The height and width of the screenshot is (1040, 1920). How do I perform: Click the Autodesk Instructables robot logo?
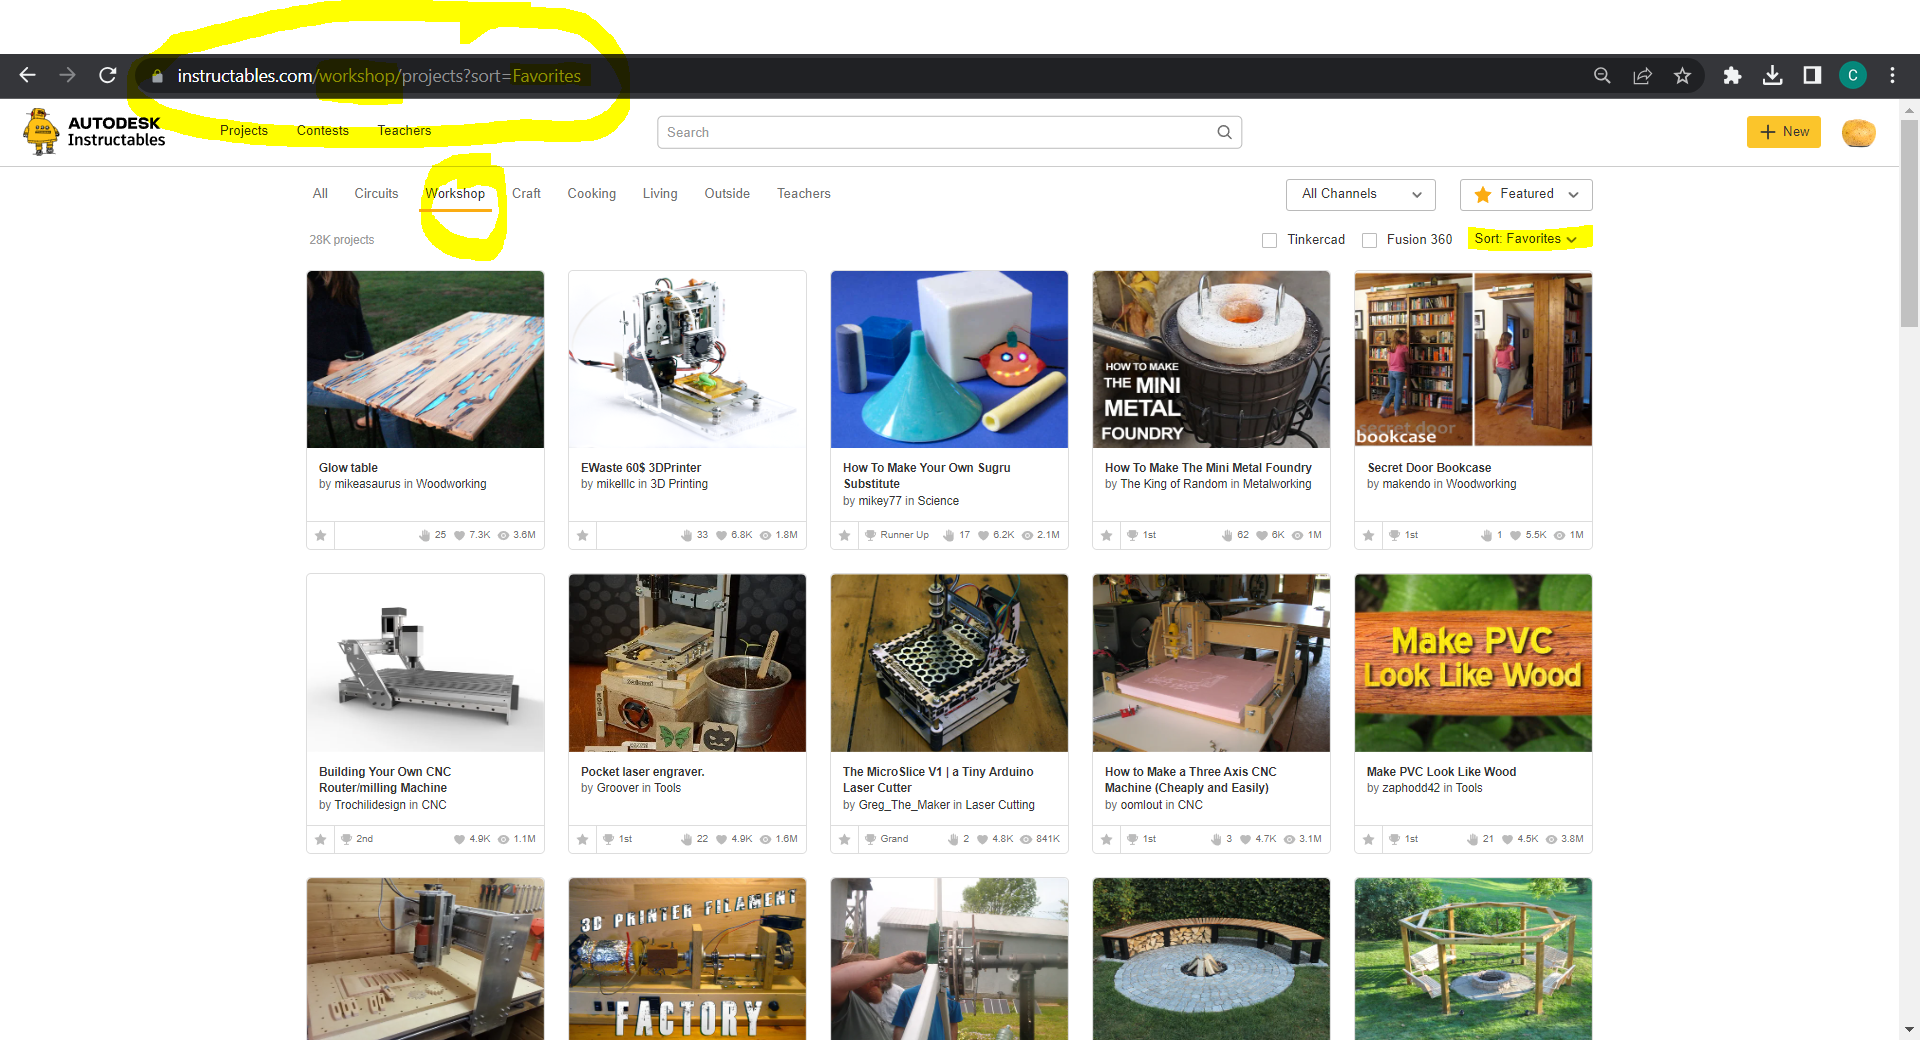40,131
